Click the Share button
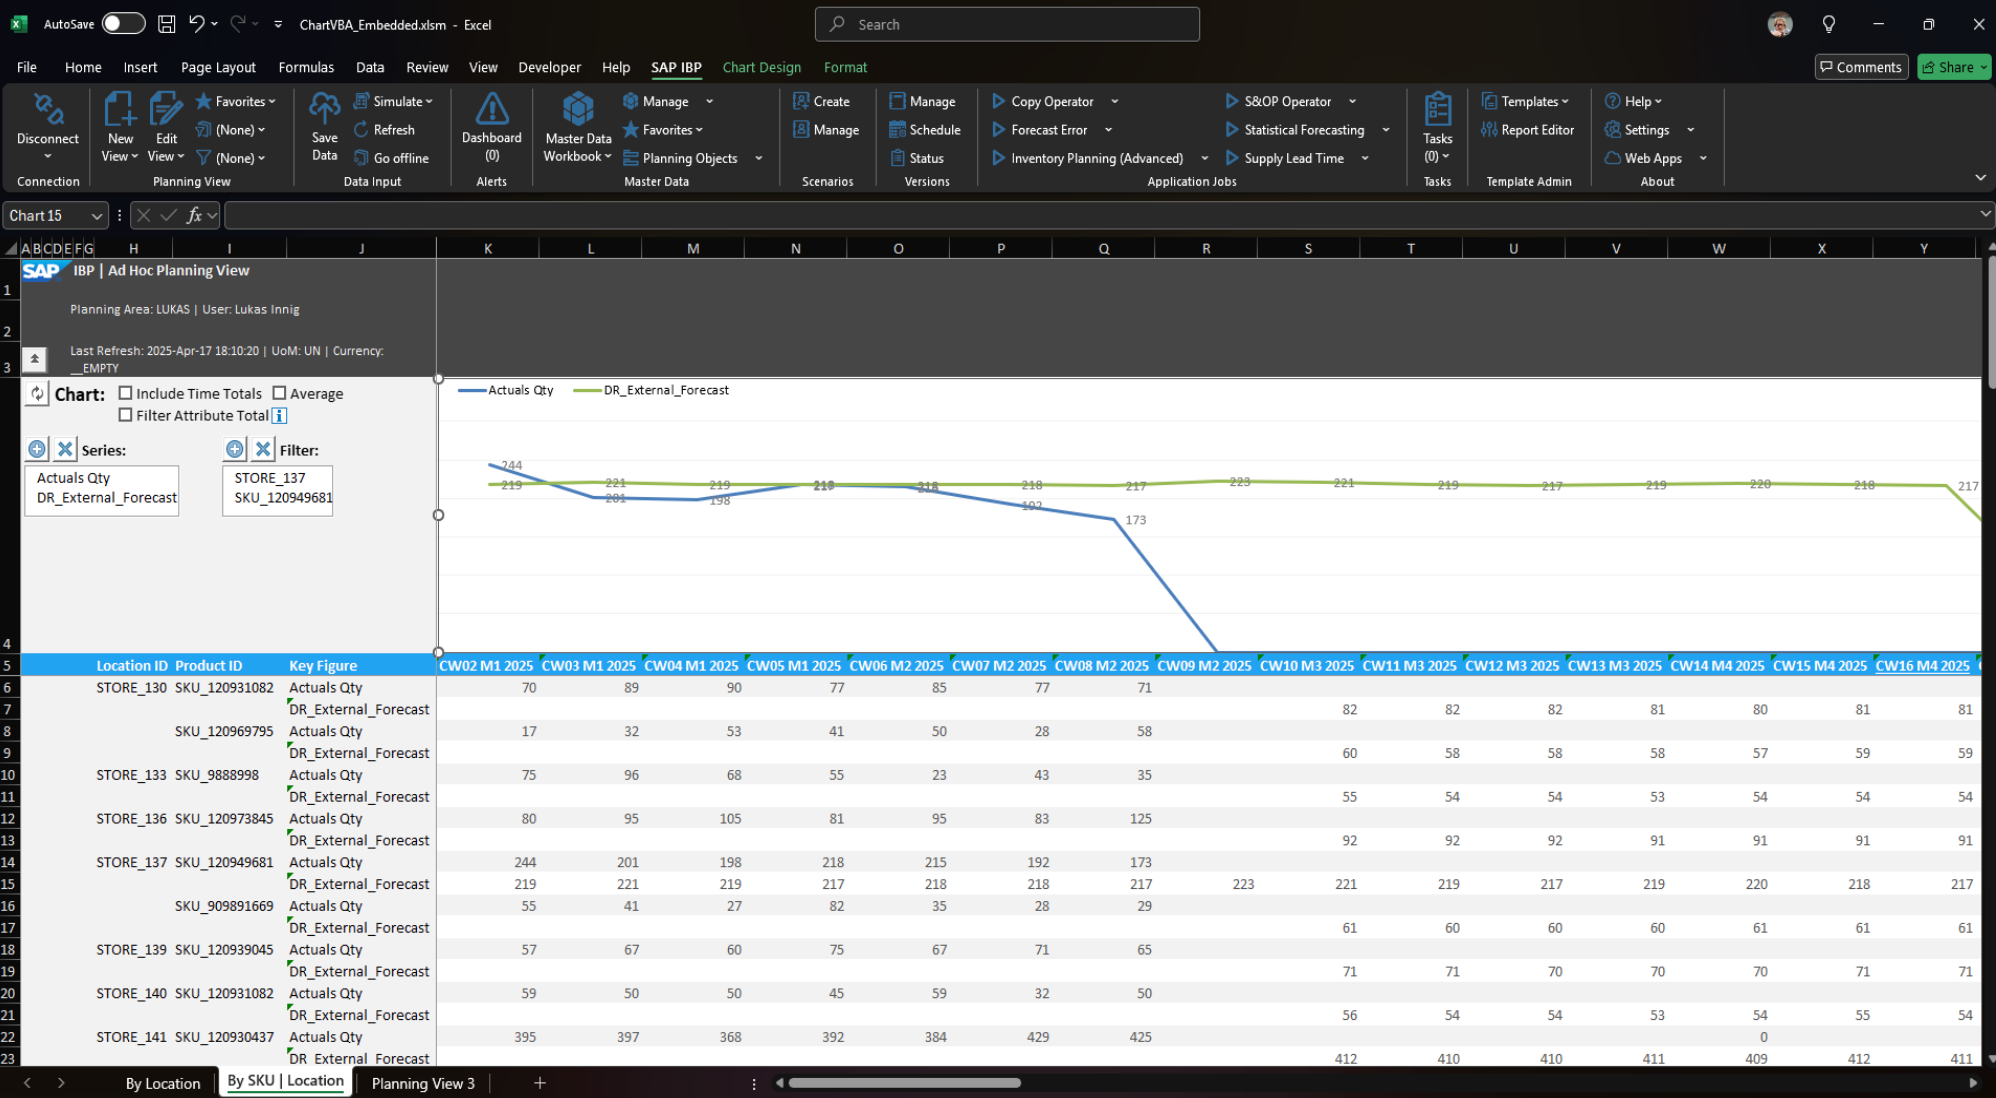1996x1098 pixels. tap(1952, 67)
